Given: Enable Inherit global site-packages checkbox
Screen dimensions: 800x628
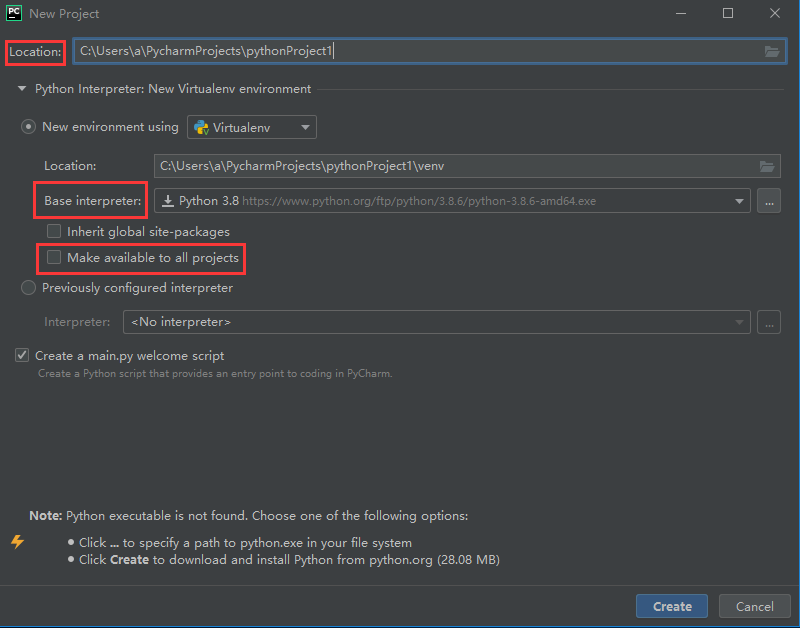Looking at the screenshot, I should (x=54, y=232).
